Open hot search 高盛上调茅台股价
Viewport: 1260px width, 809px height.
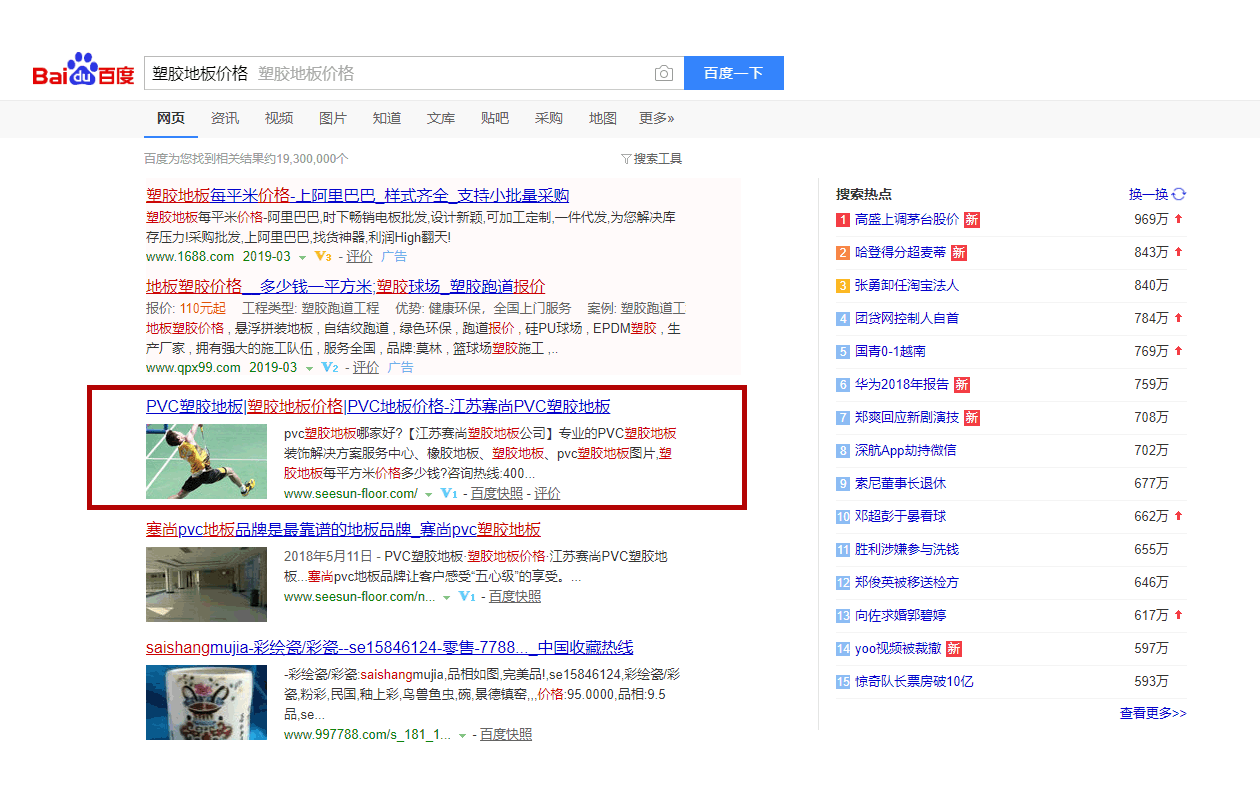(907, 219)
